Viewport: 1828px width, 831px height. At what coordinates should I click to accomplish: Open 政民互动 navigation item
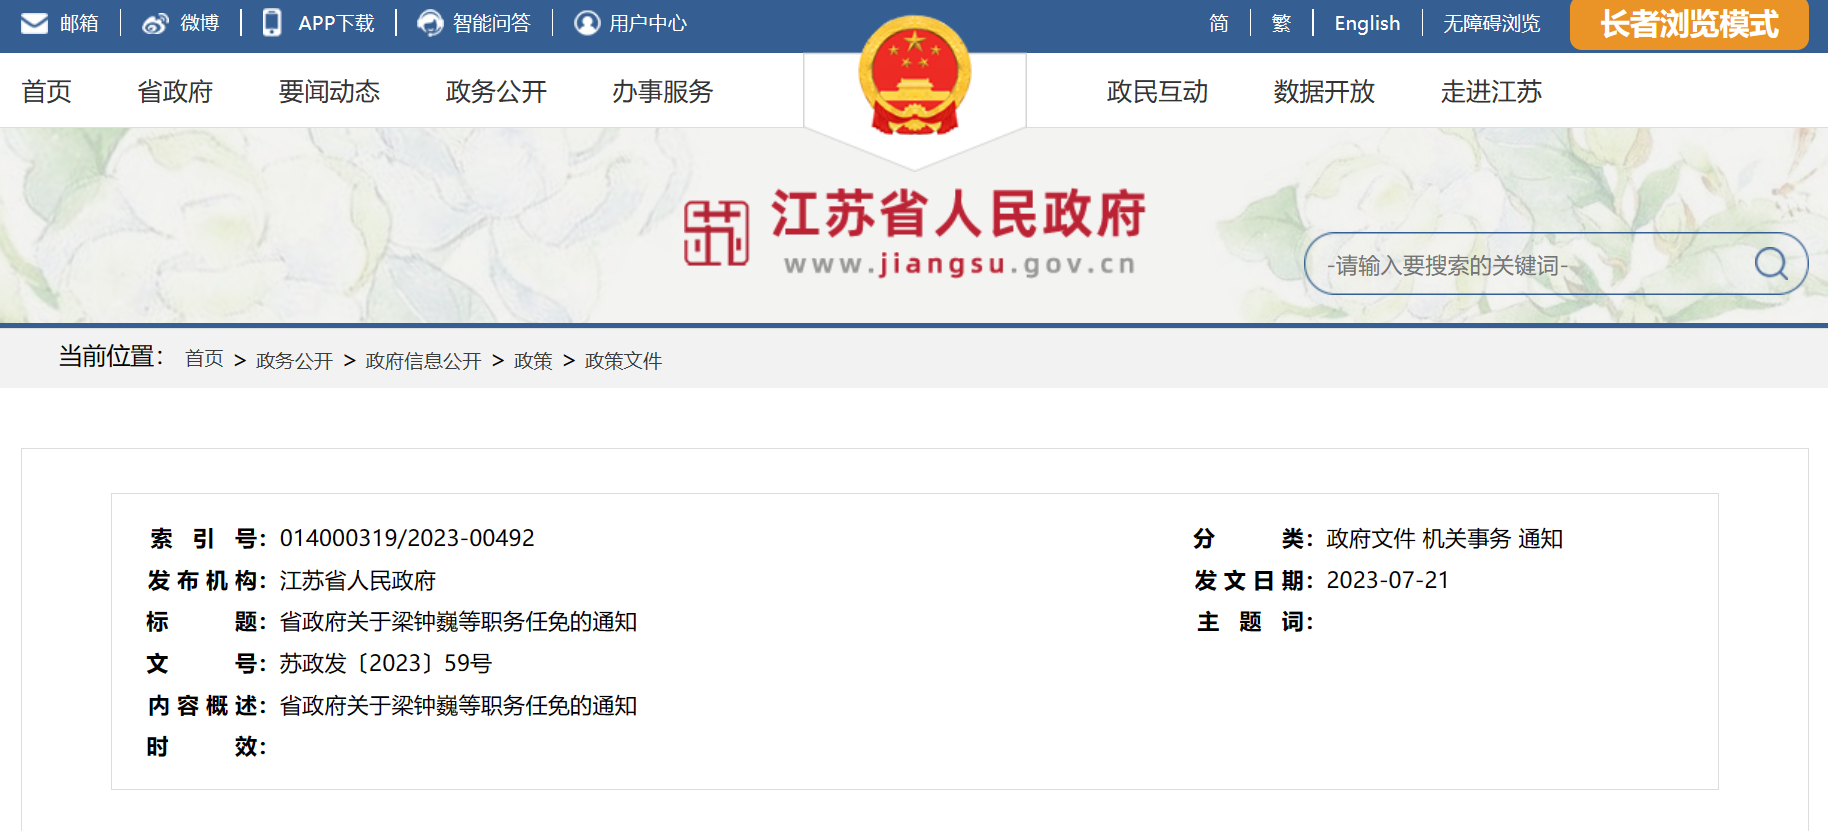[x=1157, y=91]
